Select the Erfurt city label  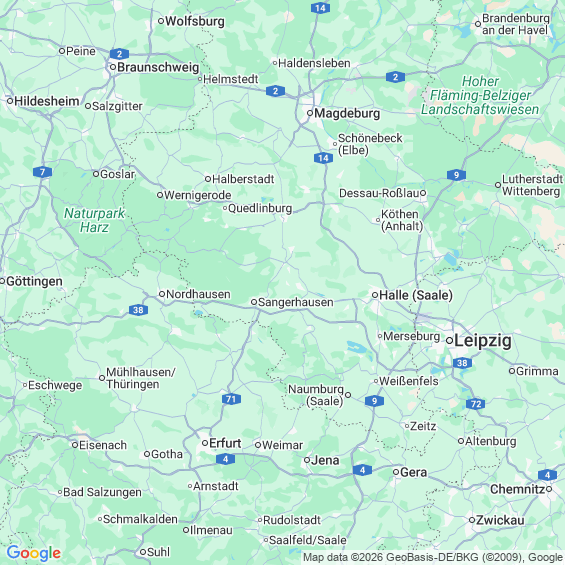225,443
